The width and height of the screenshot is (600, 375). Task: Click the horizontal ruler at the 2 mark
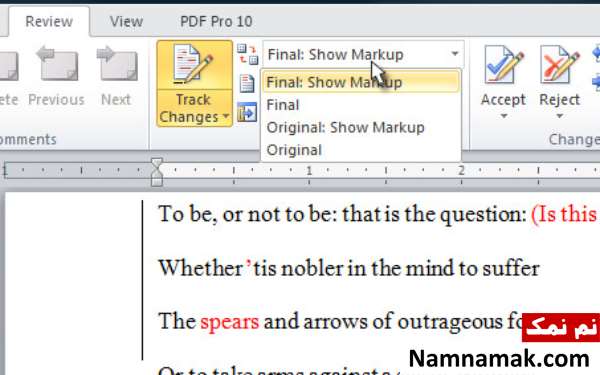[461, 170]
